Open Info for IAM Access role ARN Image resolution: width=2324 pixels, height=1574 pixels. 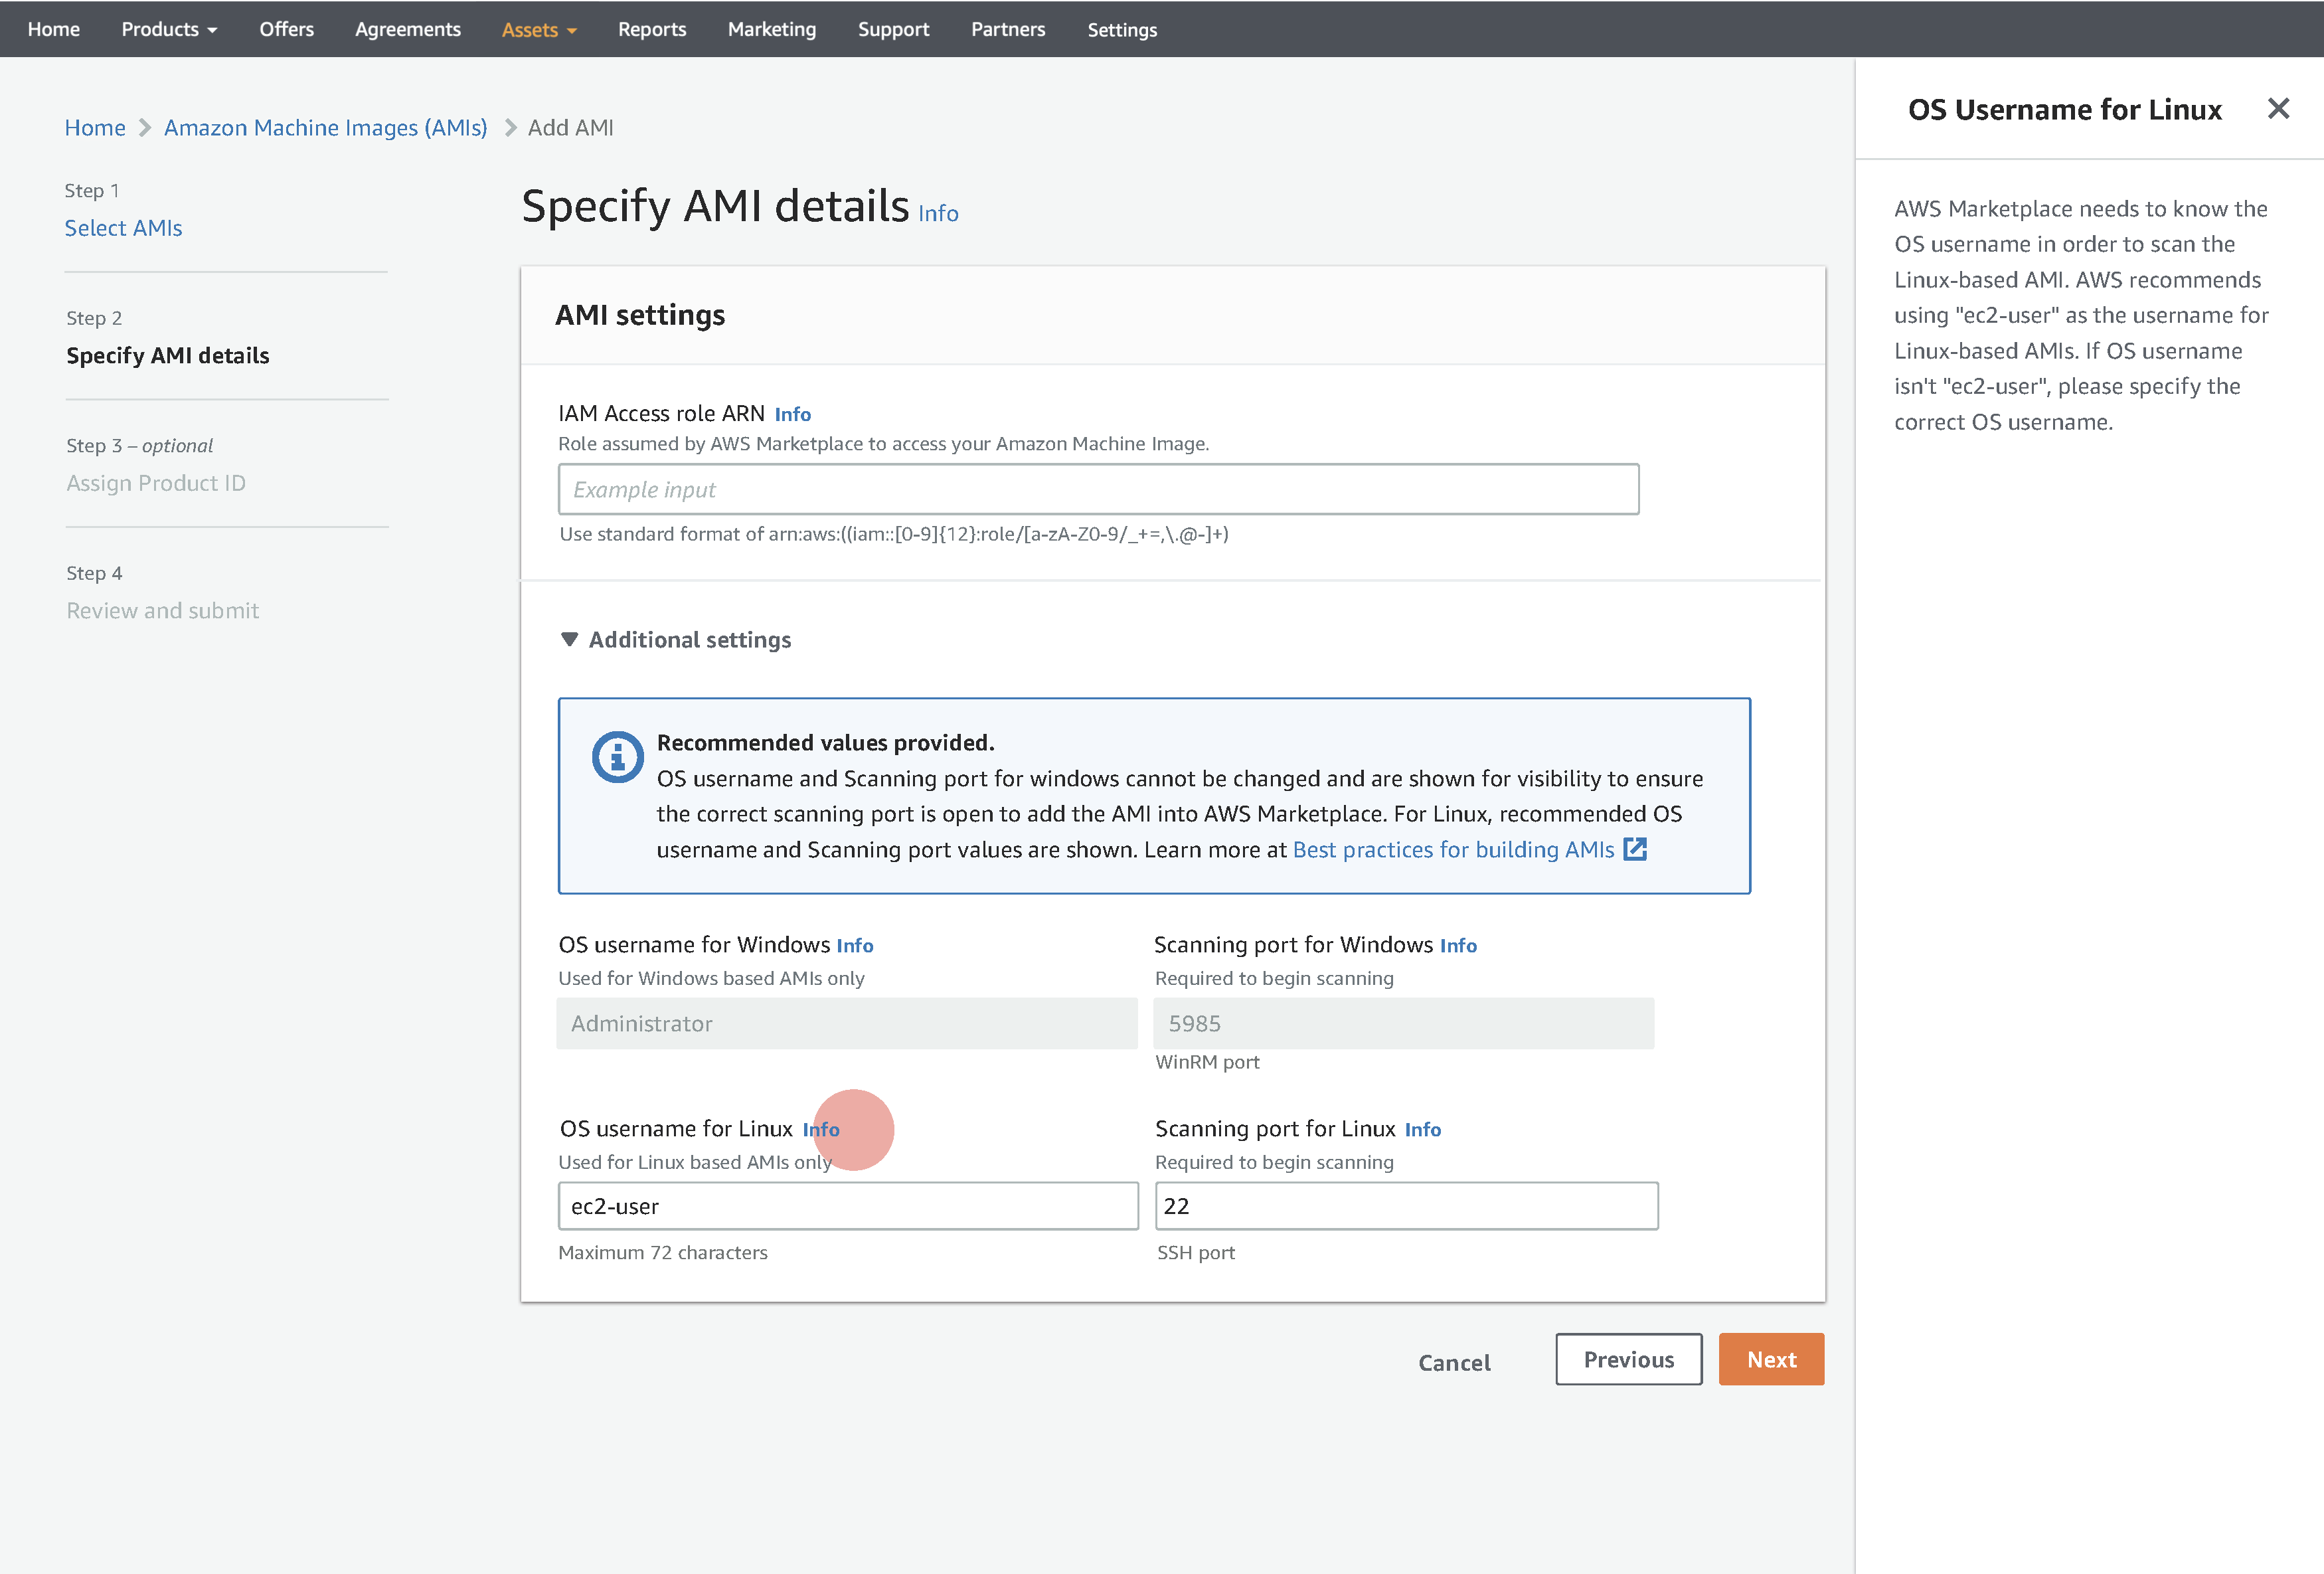tap(792, 414)
